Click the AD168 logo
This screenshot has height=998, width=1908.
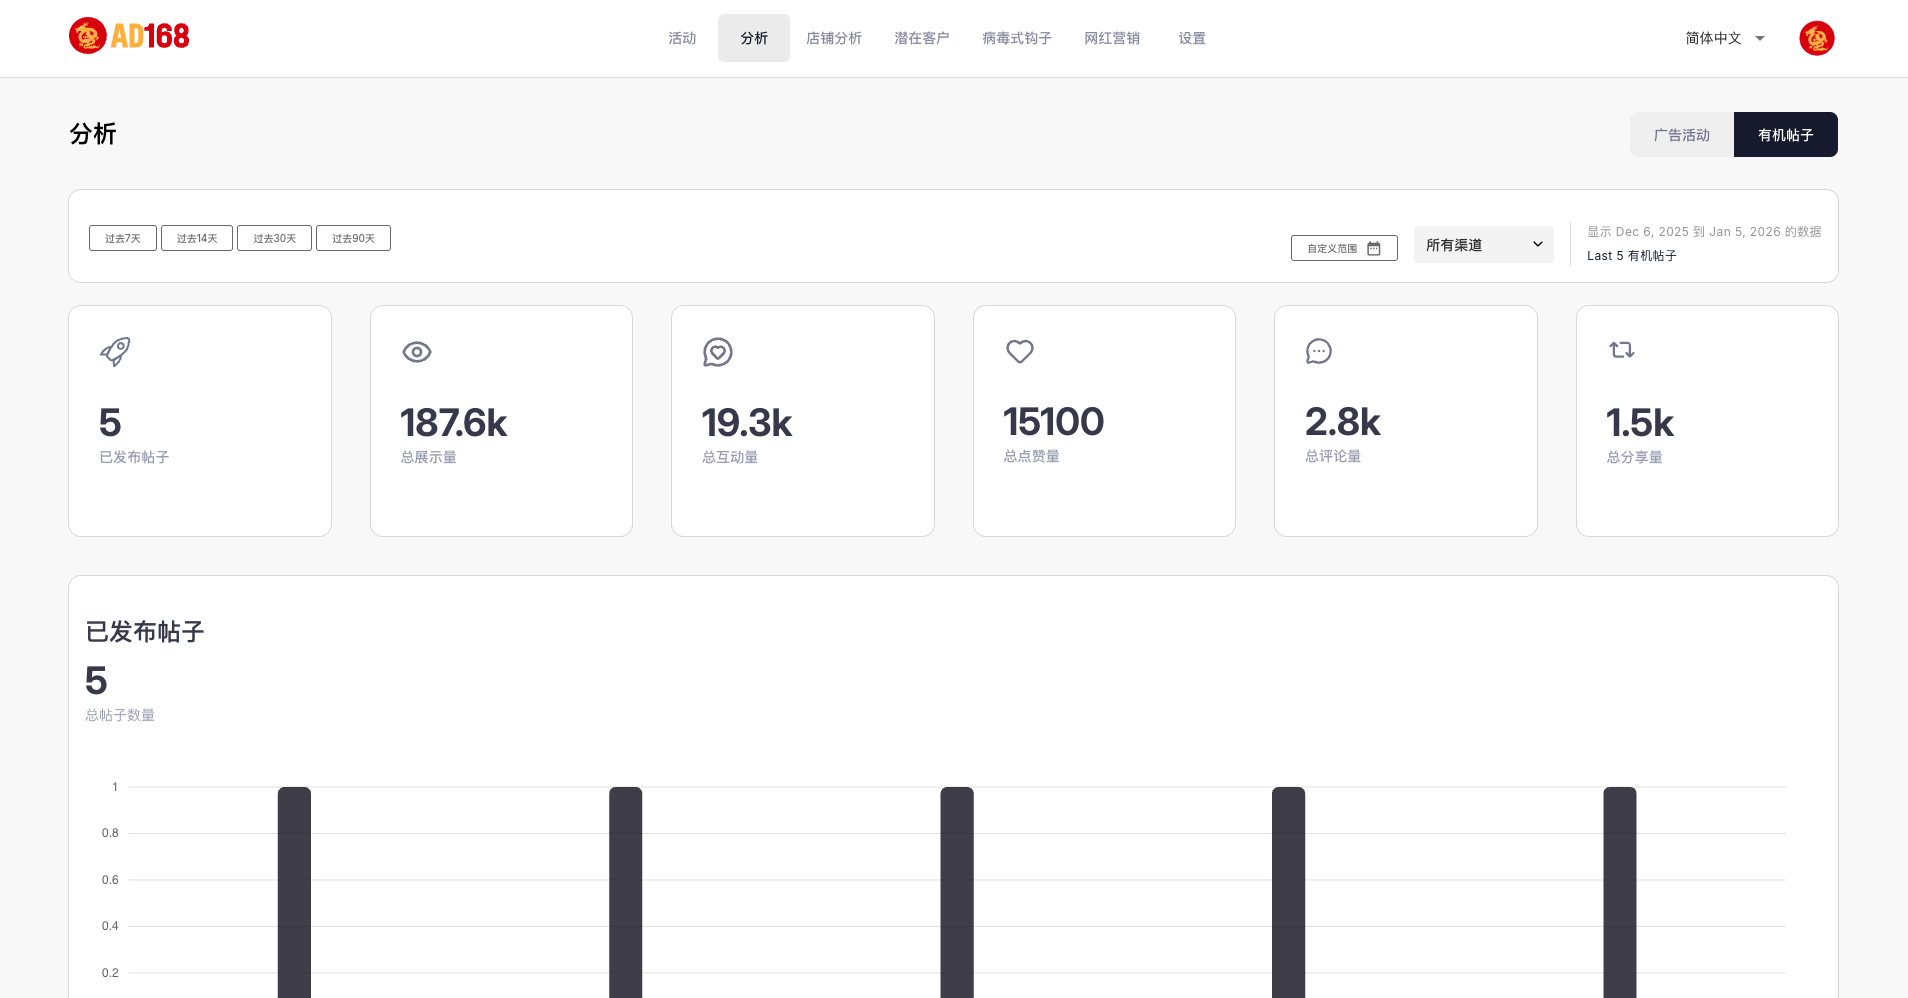(x=129, y=36)
